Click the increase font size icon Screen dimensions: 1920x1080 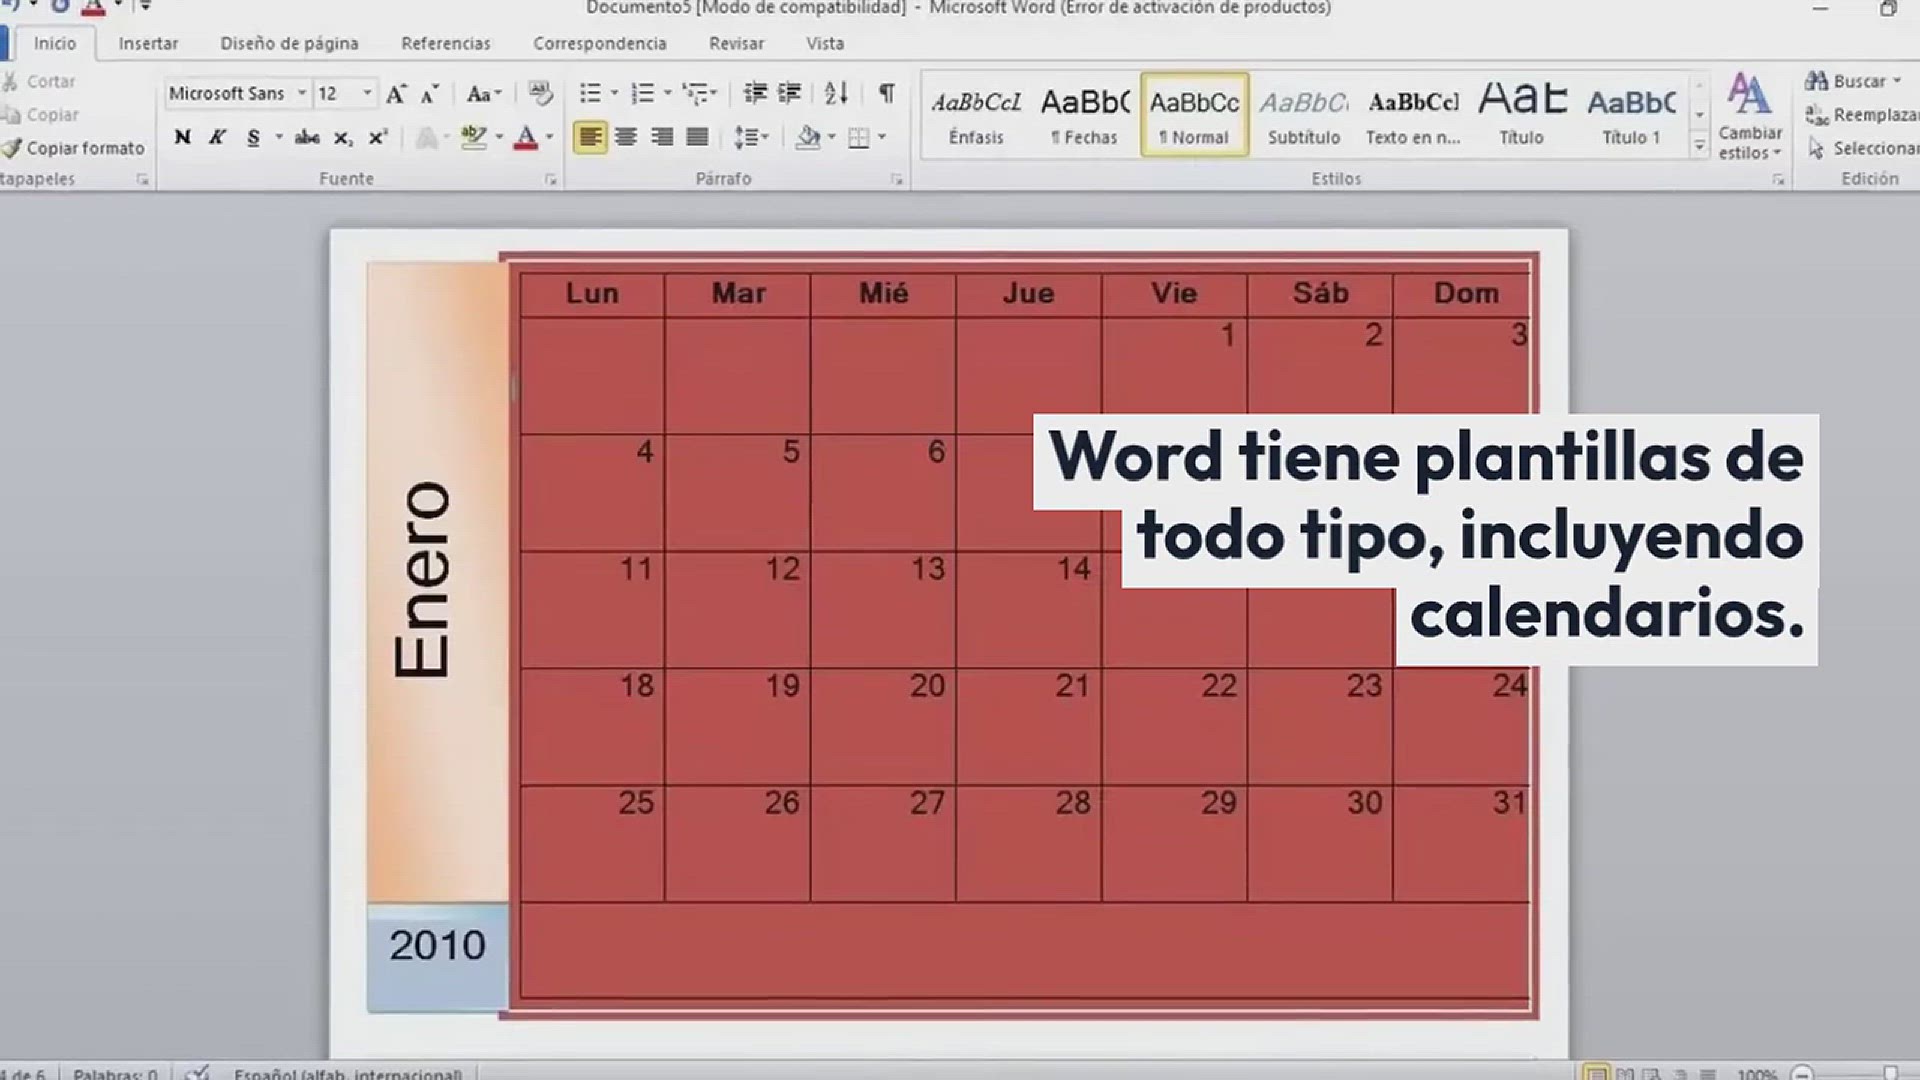click(396, 94)
